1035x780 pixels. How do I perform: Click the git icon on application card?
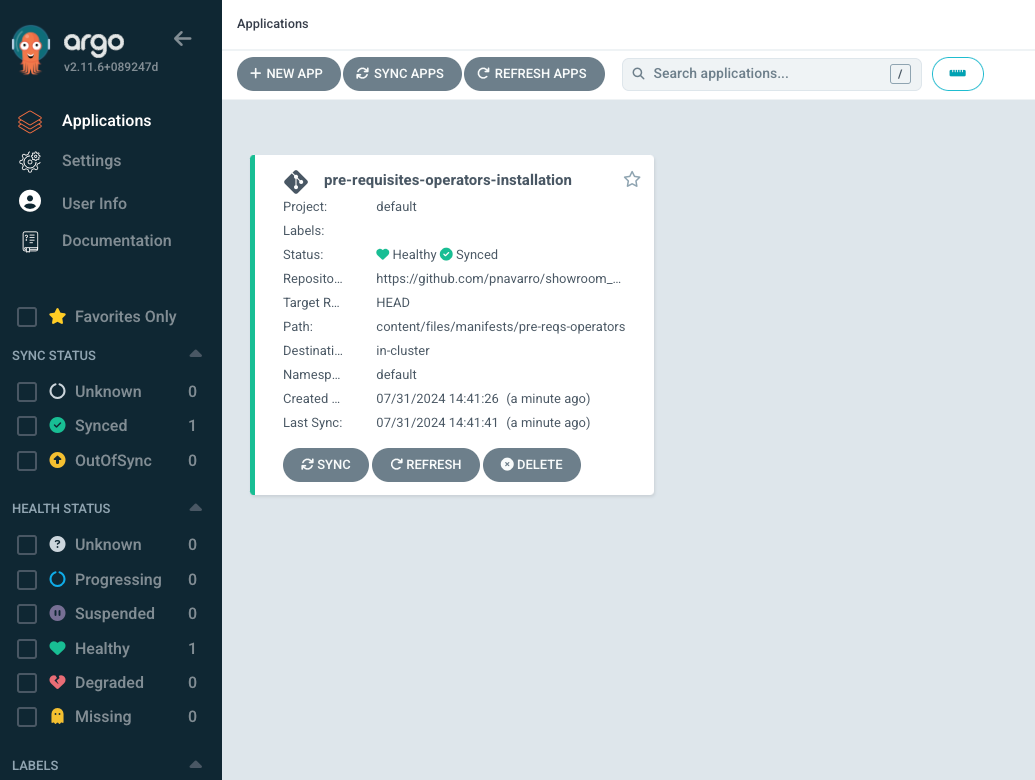(296, 181)
